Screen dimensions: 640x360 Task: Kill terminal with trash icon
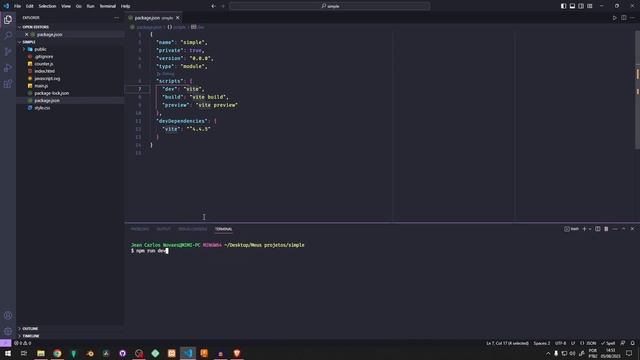point(606,229)
